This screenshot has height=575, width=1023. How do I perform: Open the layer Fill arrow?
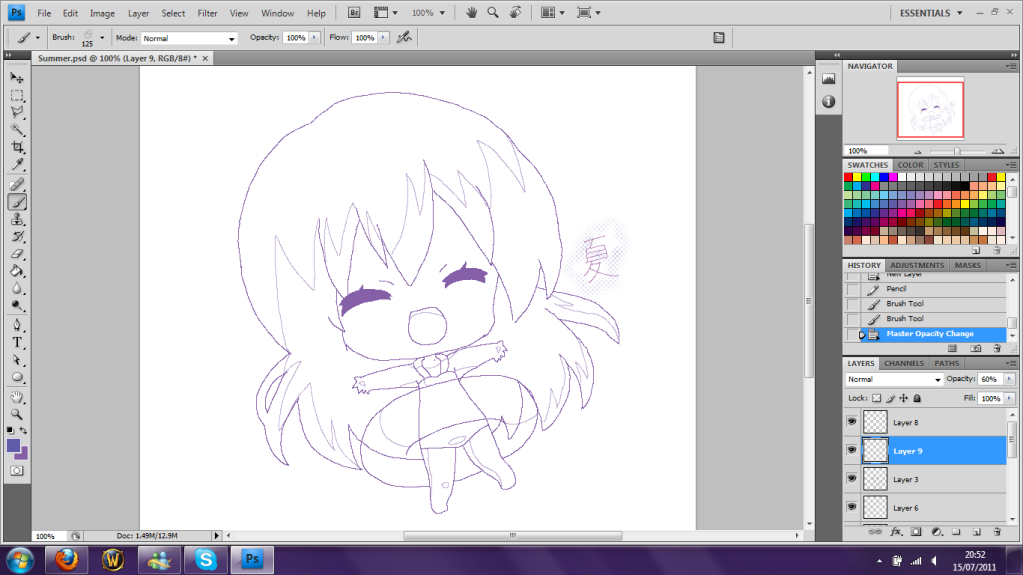[x=1009, y=398]
